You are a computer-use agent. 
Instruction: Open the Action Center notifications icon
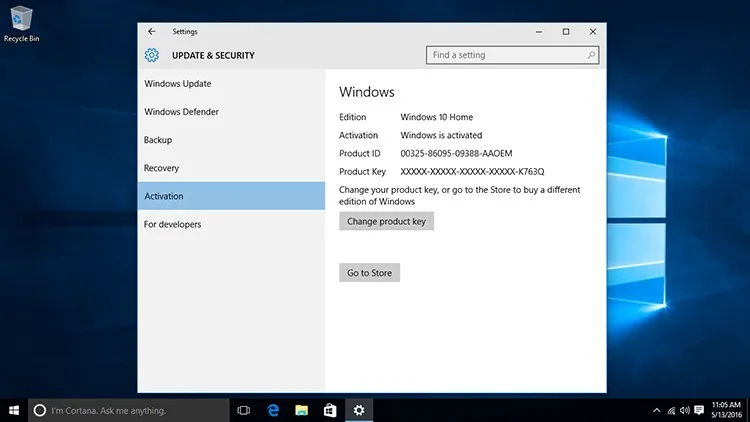[x=699, y=410]
